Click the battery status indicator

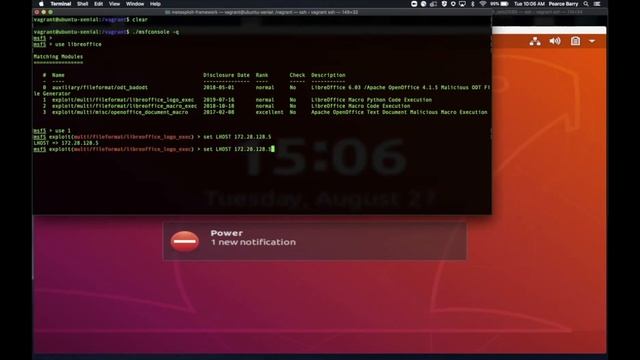[500, 4]
